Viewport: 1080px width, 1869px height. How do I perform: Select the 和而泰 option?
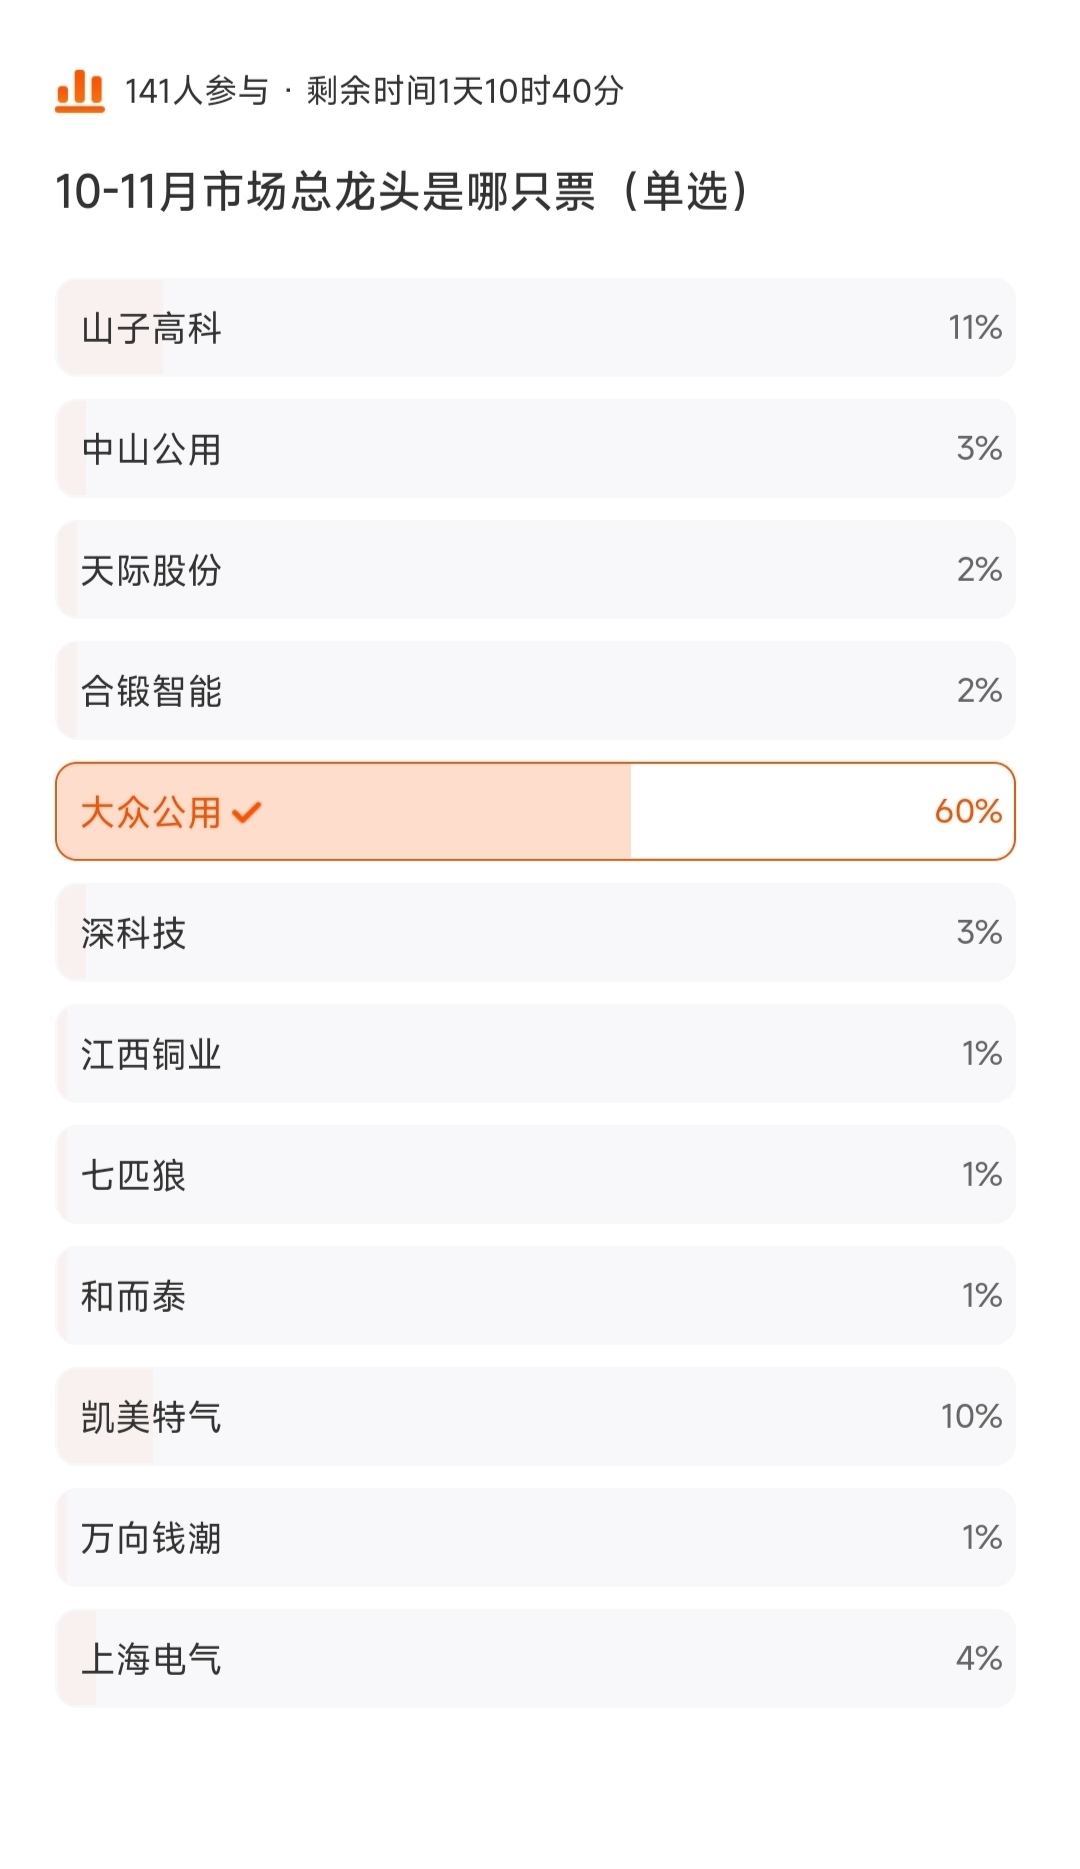click(x=535, y=1296)
